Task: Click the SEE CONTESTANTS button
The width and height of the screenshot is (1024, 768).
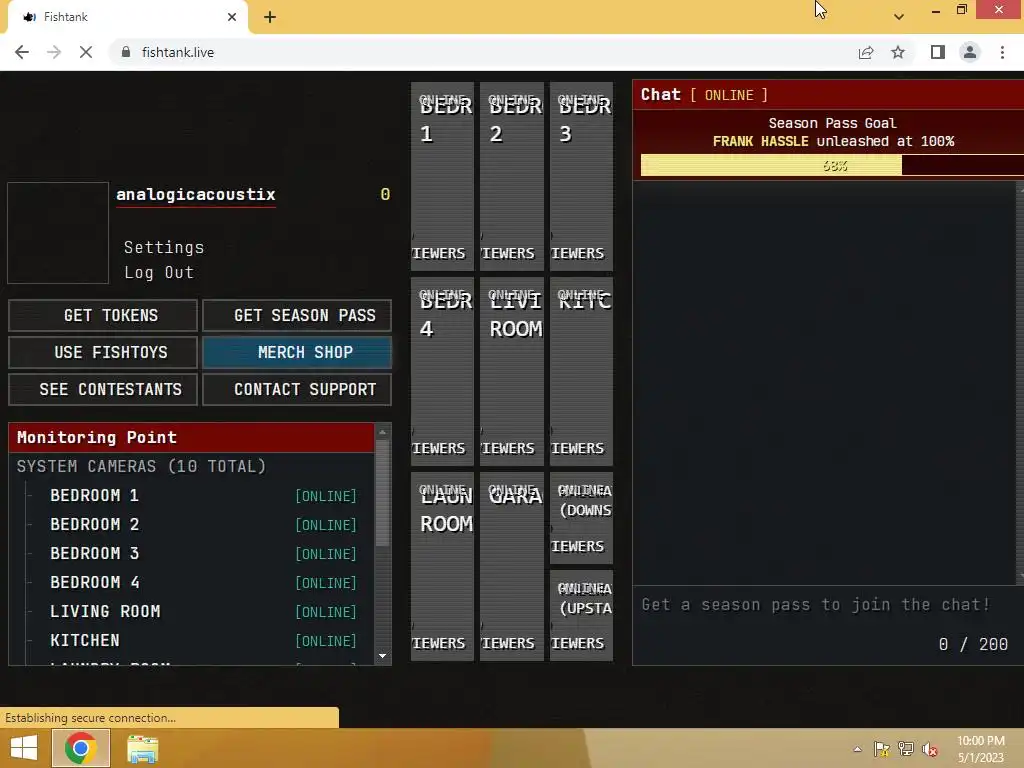Action: [103, 390]
